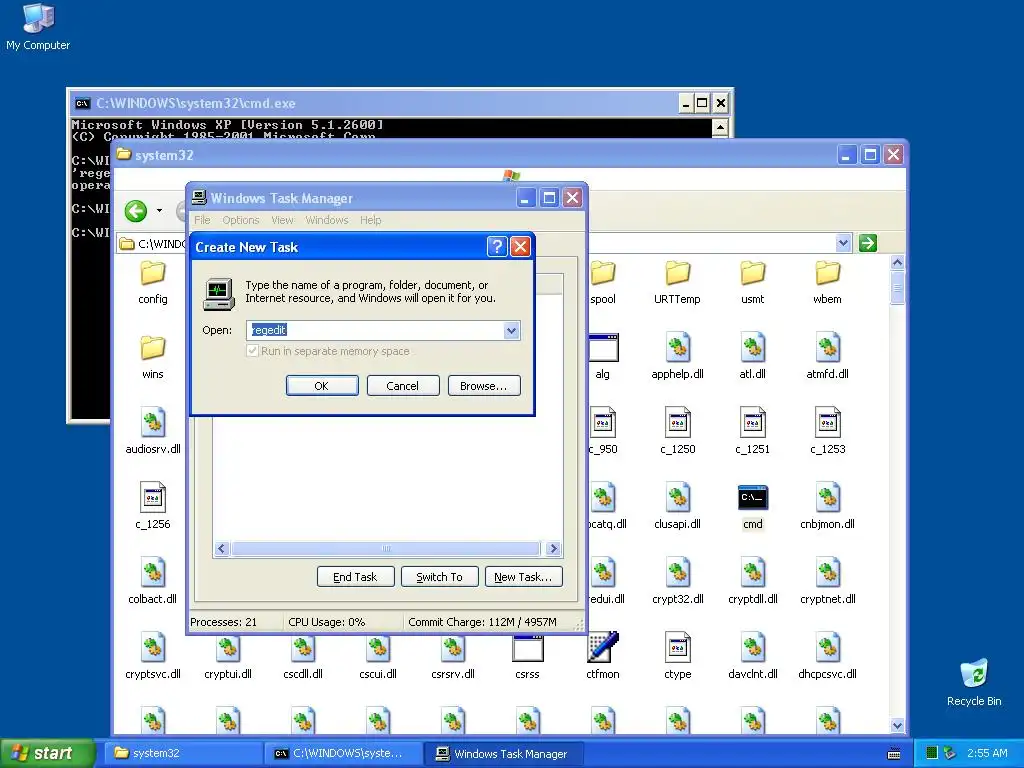Select the c_1256 file icon

click(153, 498)
